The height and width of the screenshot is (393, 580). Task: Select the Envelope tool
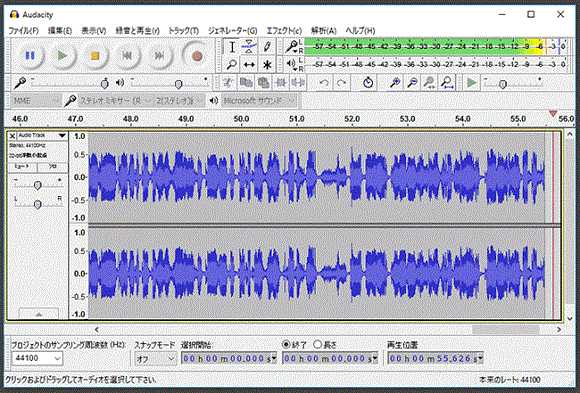[249, 47]
